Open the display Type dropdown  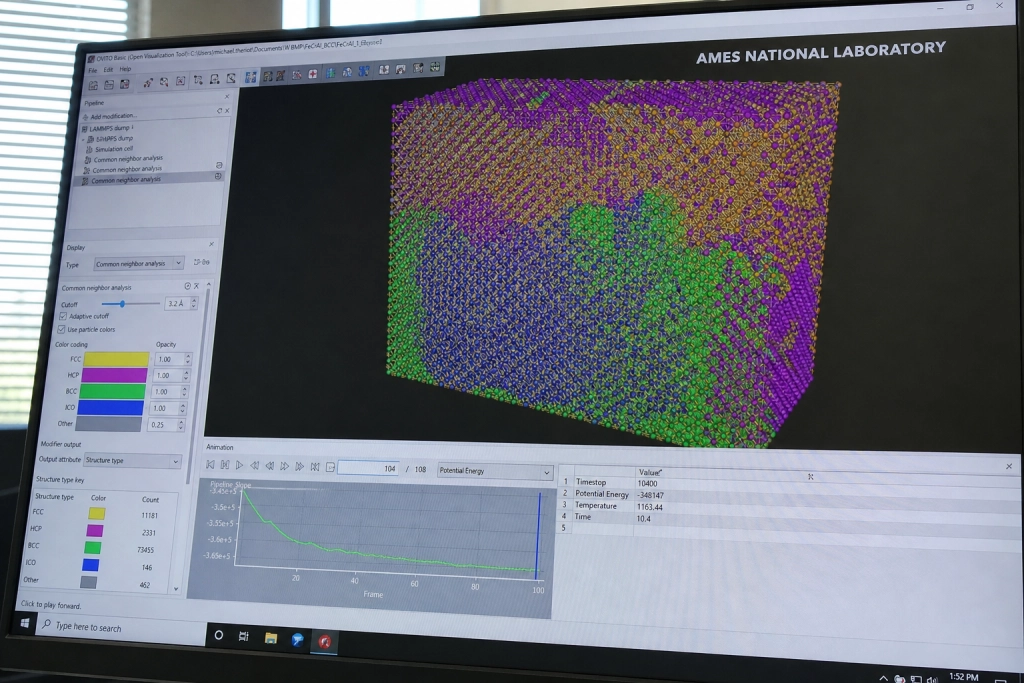coord(138,263)
